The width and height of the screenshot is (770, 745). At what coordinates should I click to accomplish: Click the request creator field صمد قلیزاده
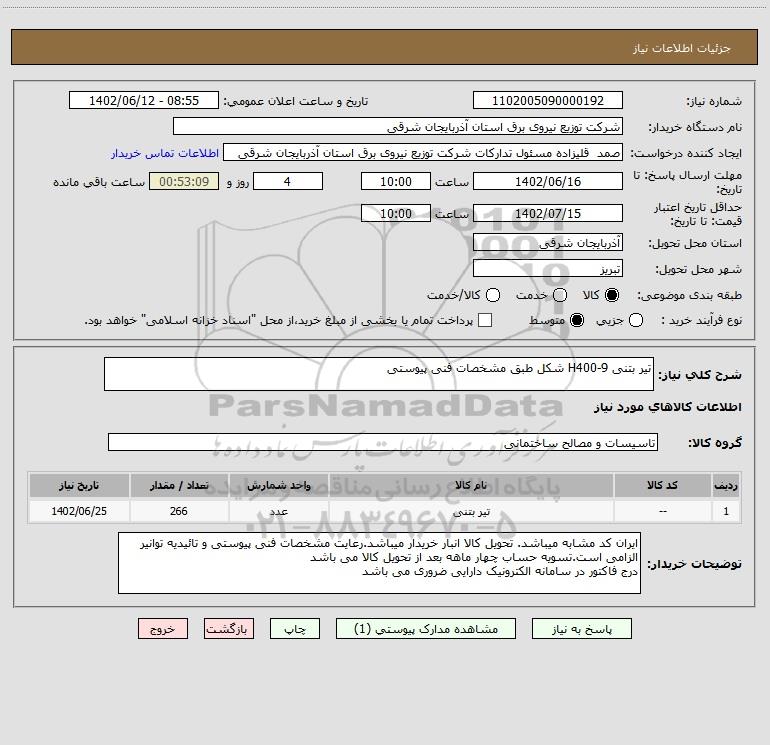pos(423,153)
